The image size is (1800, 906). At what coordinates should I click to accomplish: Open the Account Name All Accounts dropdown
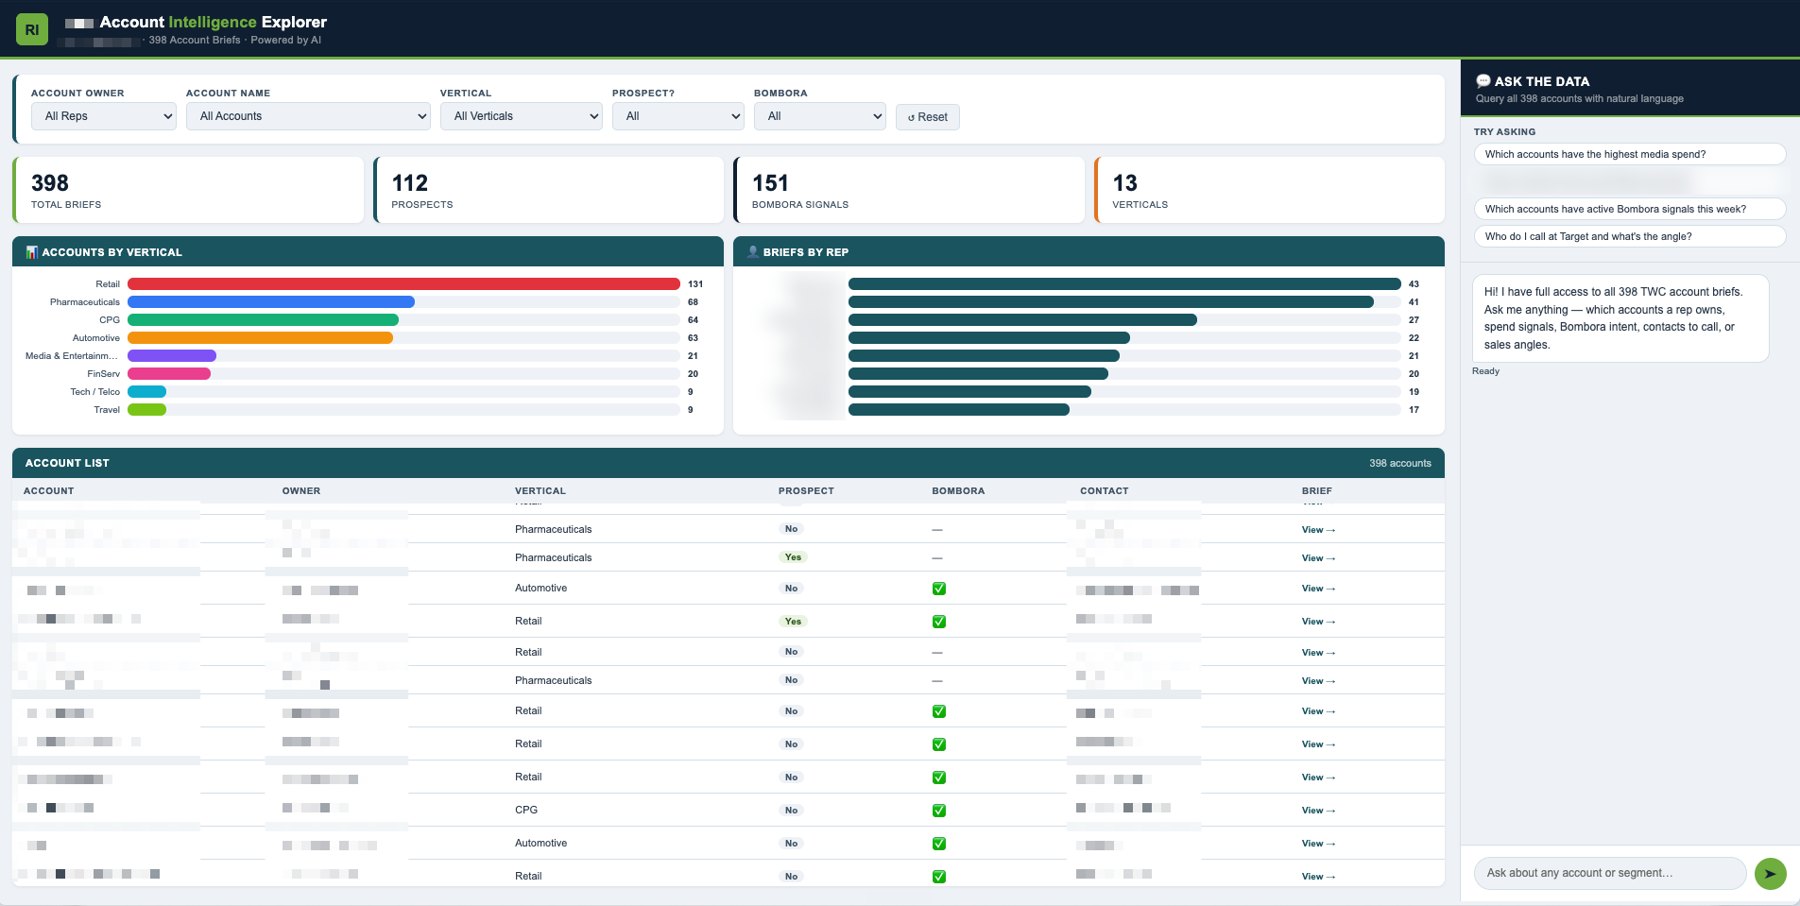308,116
